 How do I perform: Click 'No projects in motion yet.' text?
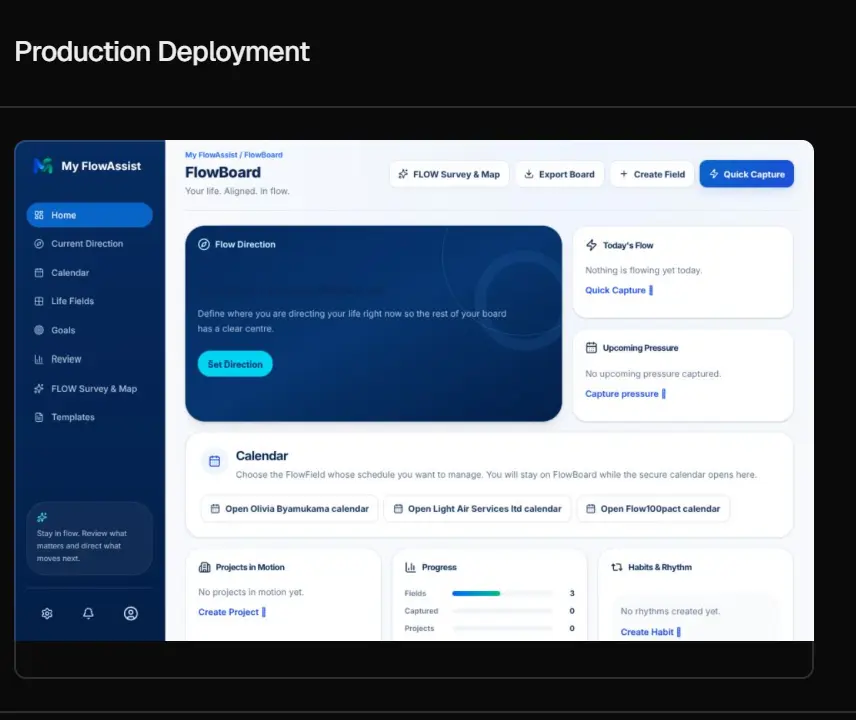pos(251,592)
